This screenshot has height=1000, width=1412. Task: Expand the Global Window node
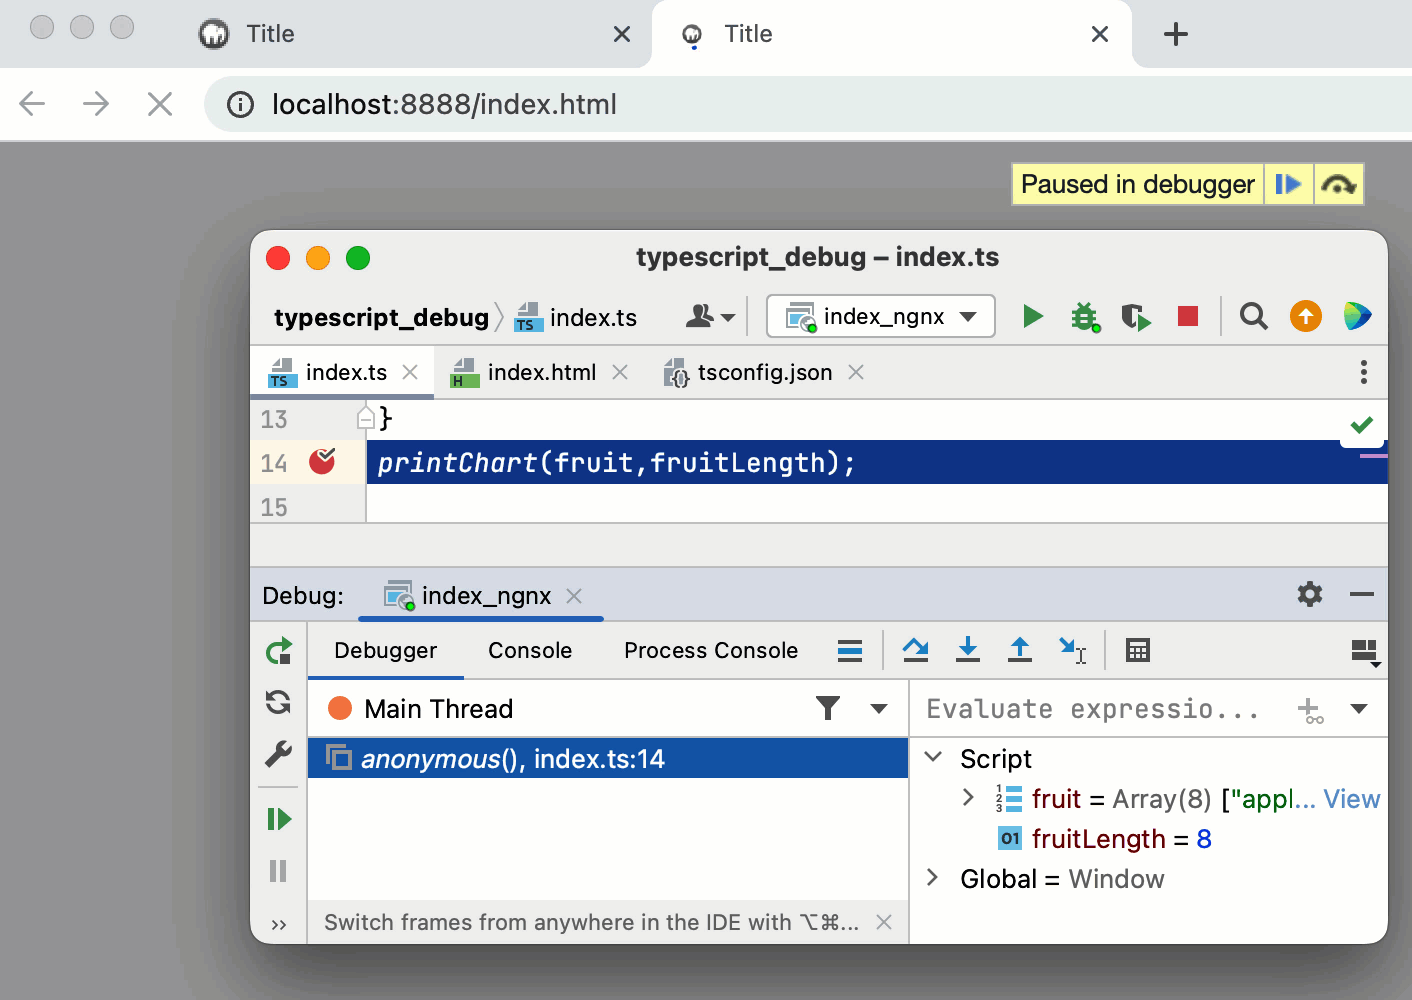(932, 878)
